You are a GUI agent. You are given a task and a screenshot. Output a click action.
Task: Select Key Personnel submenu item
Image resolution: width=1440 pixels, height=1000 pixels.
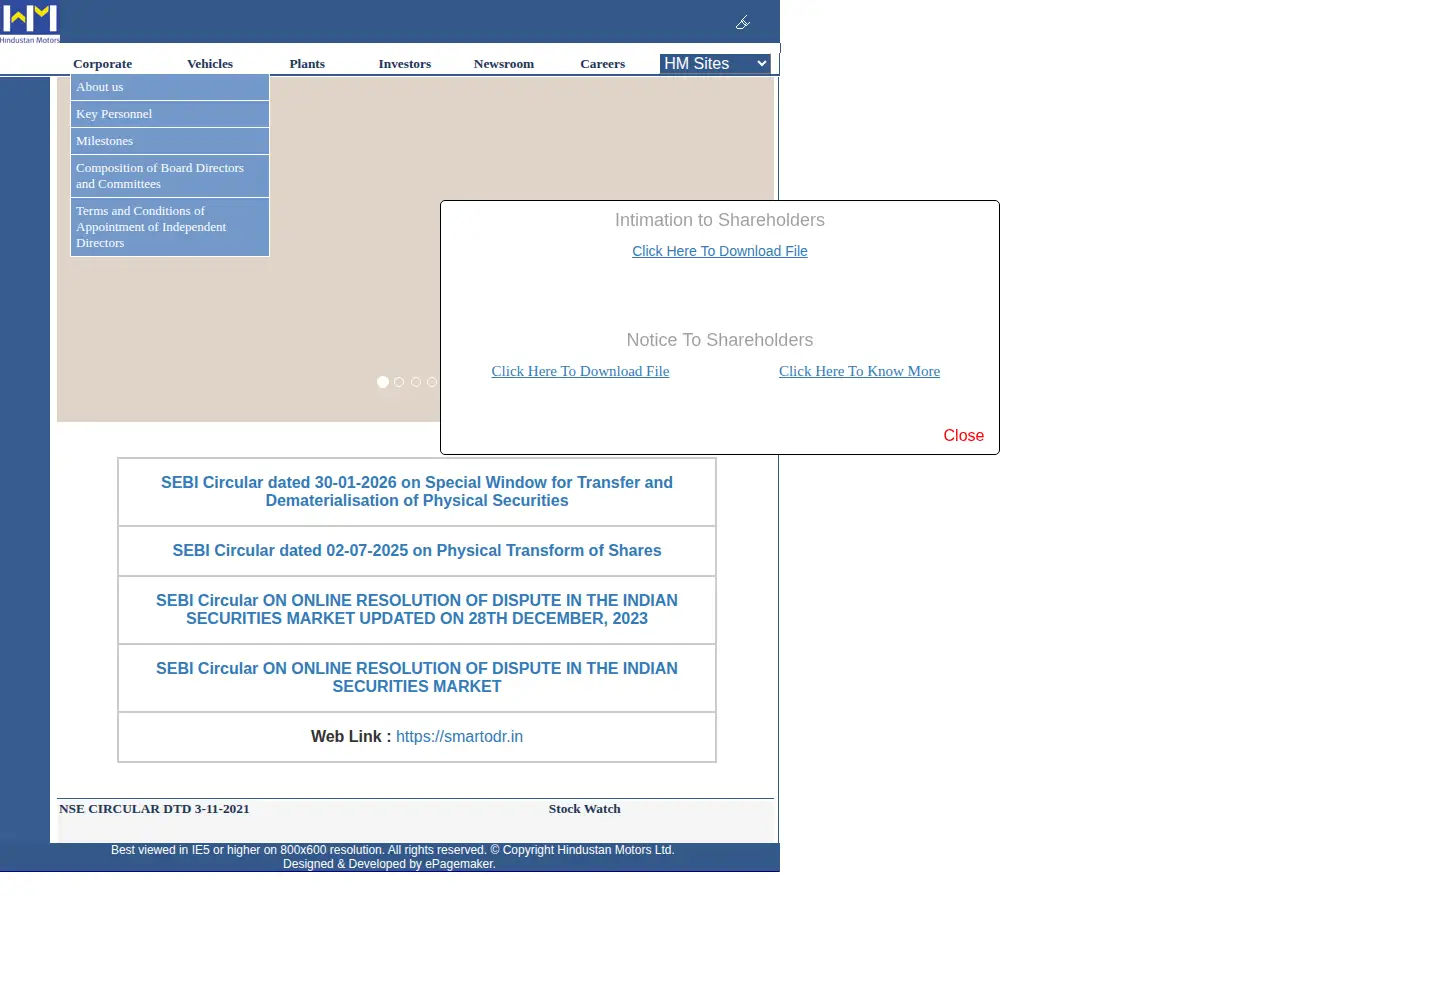click(x=170, y=114)
